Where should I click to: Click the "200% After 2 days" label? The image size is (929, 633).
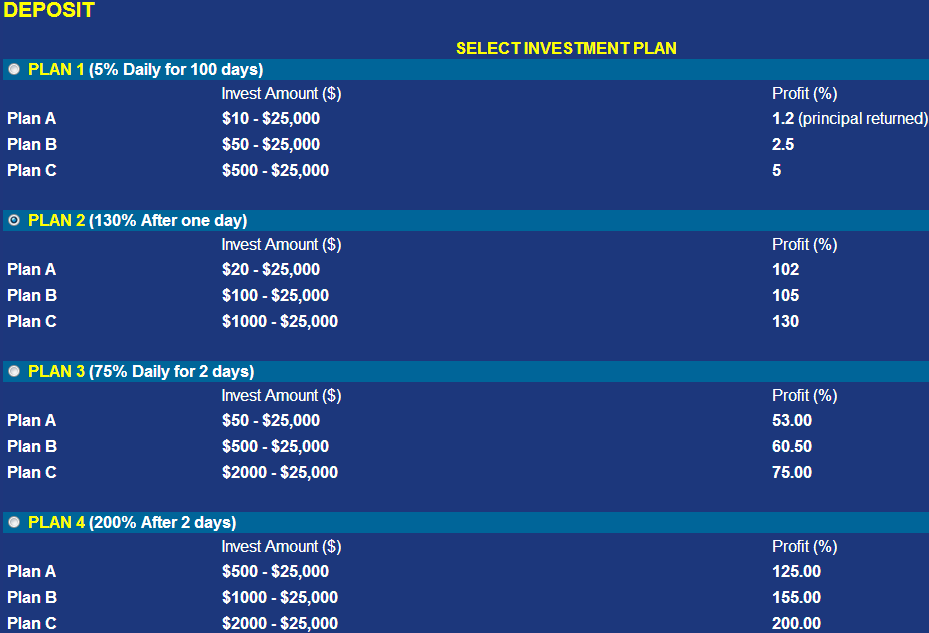pyautogui.click(x=163, y=522)
